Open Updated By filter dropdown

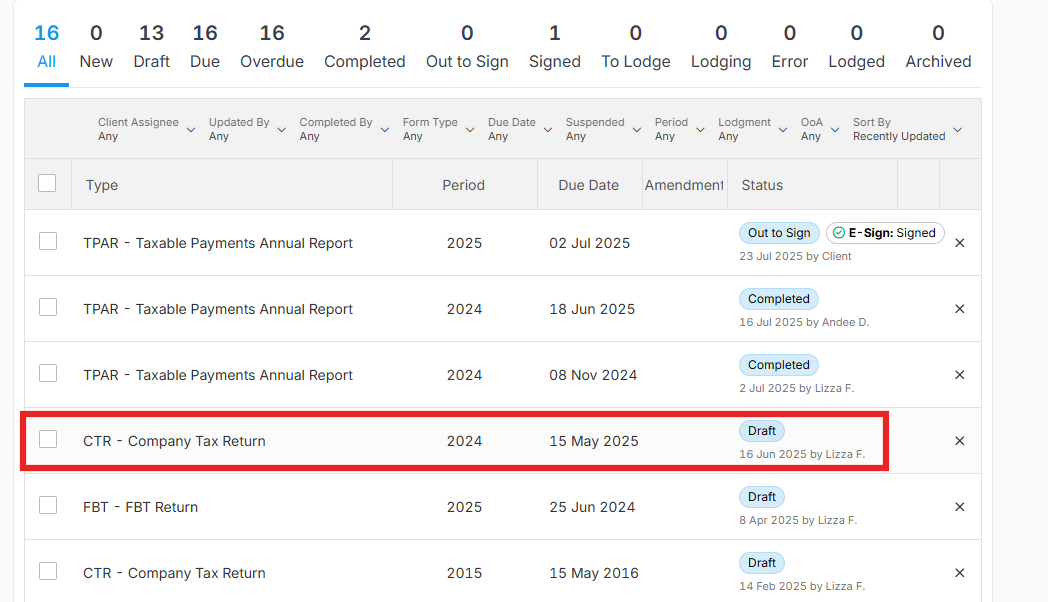click(x=247, y=129)
